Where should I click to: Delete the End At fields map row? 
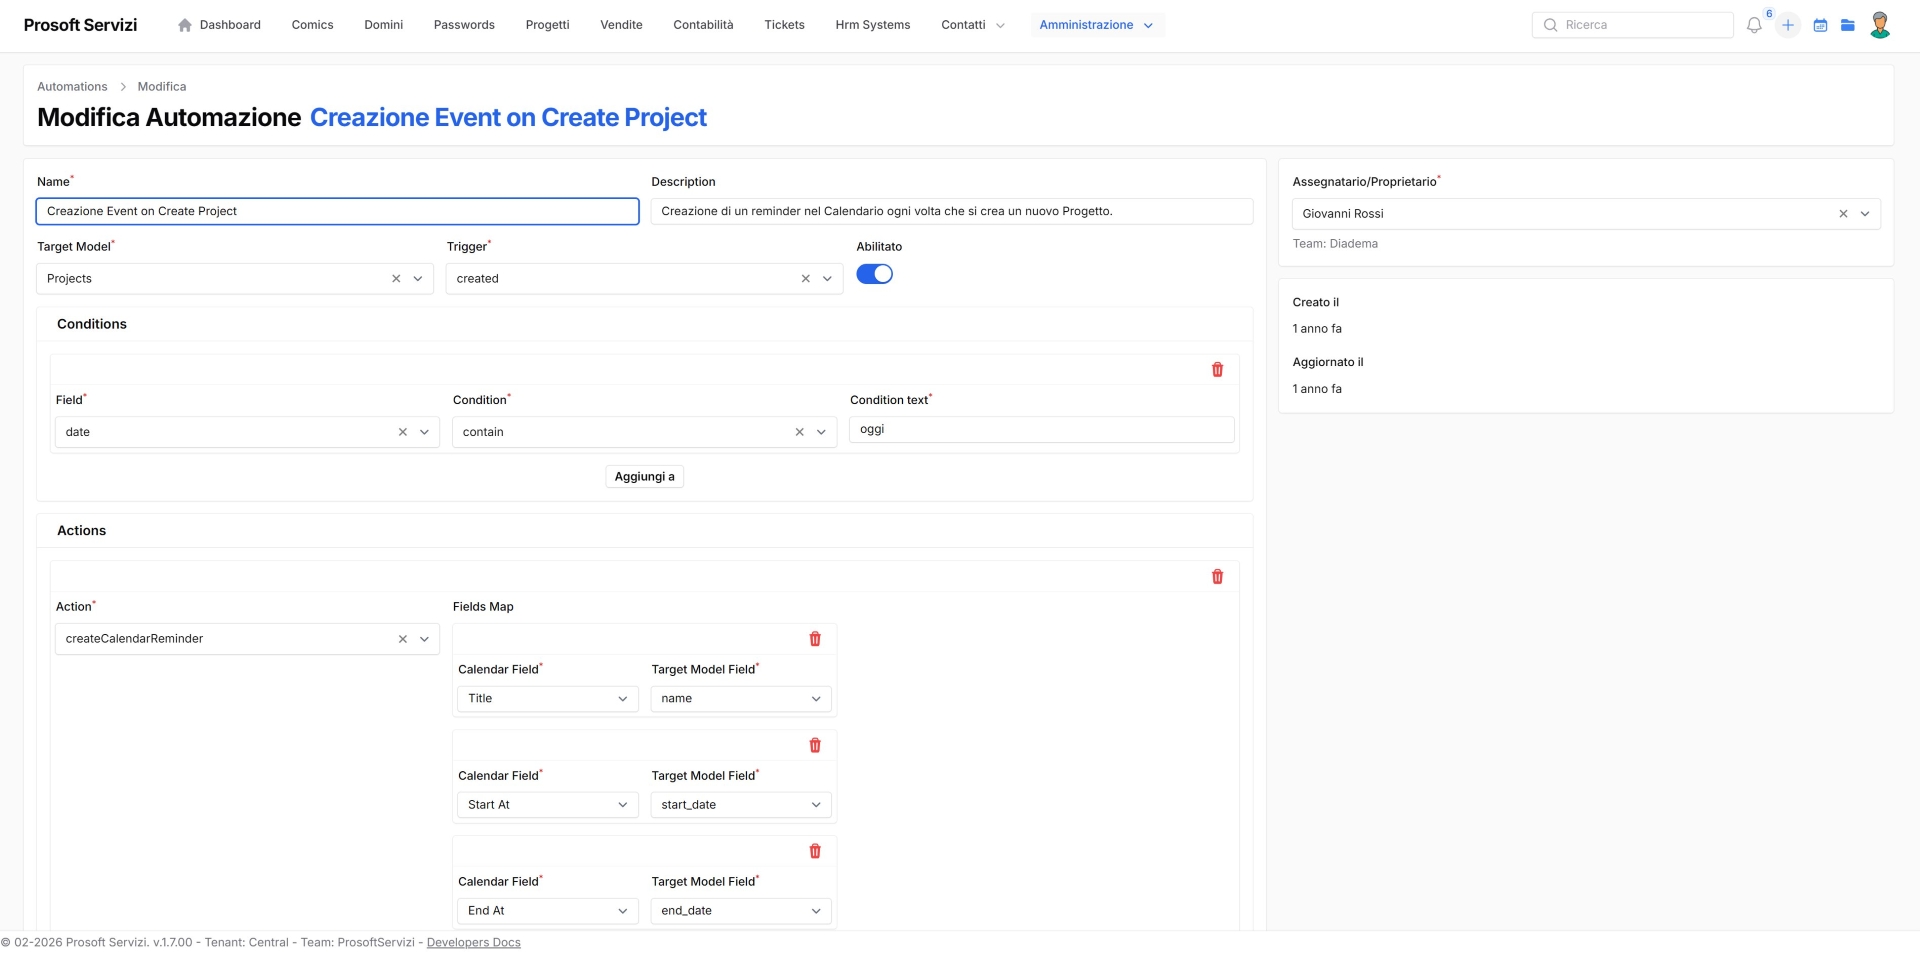coord(815,851)
